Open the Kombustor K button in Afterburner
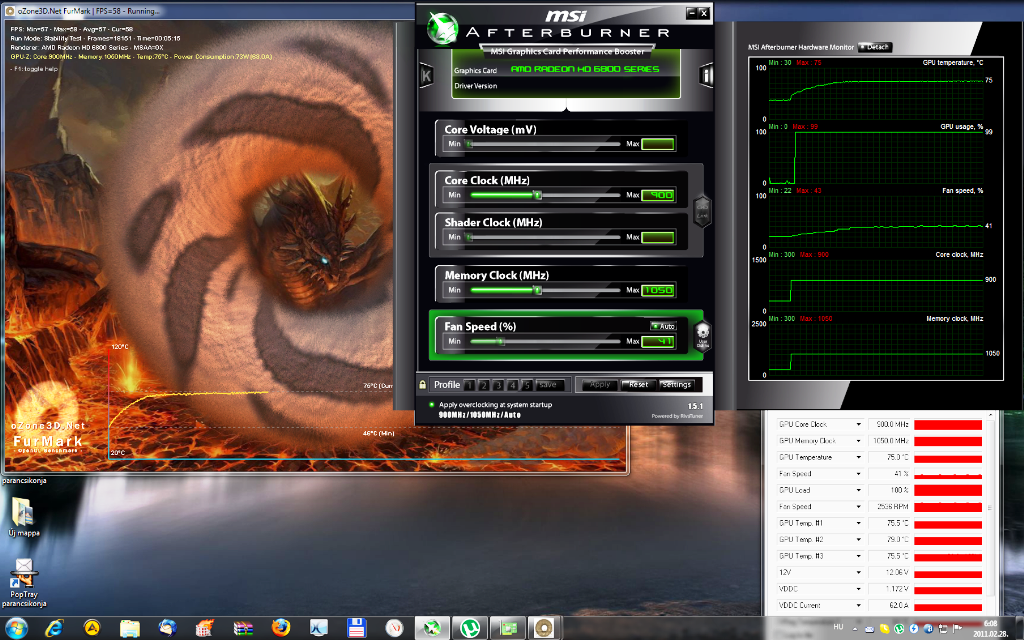The image size is (1024, 640). 426,76
